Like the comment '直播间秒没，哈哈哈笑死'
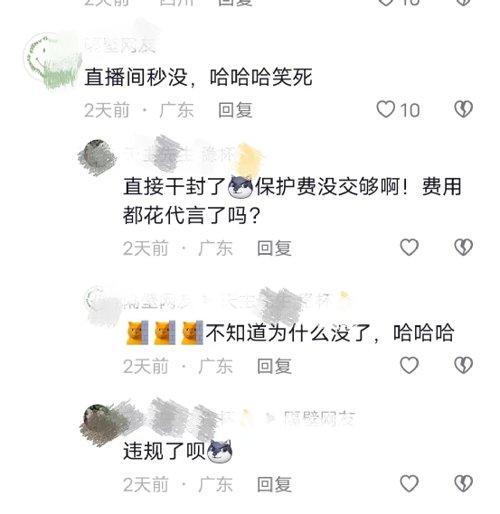Viewport: 500px width, 514px height. 386,110
